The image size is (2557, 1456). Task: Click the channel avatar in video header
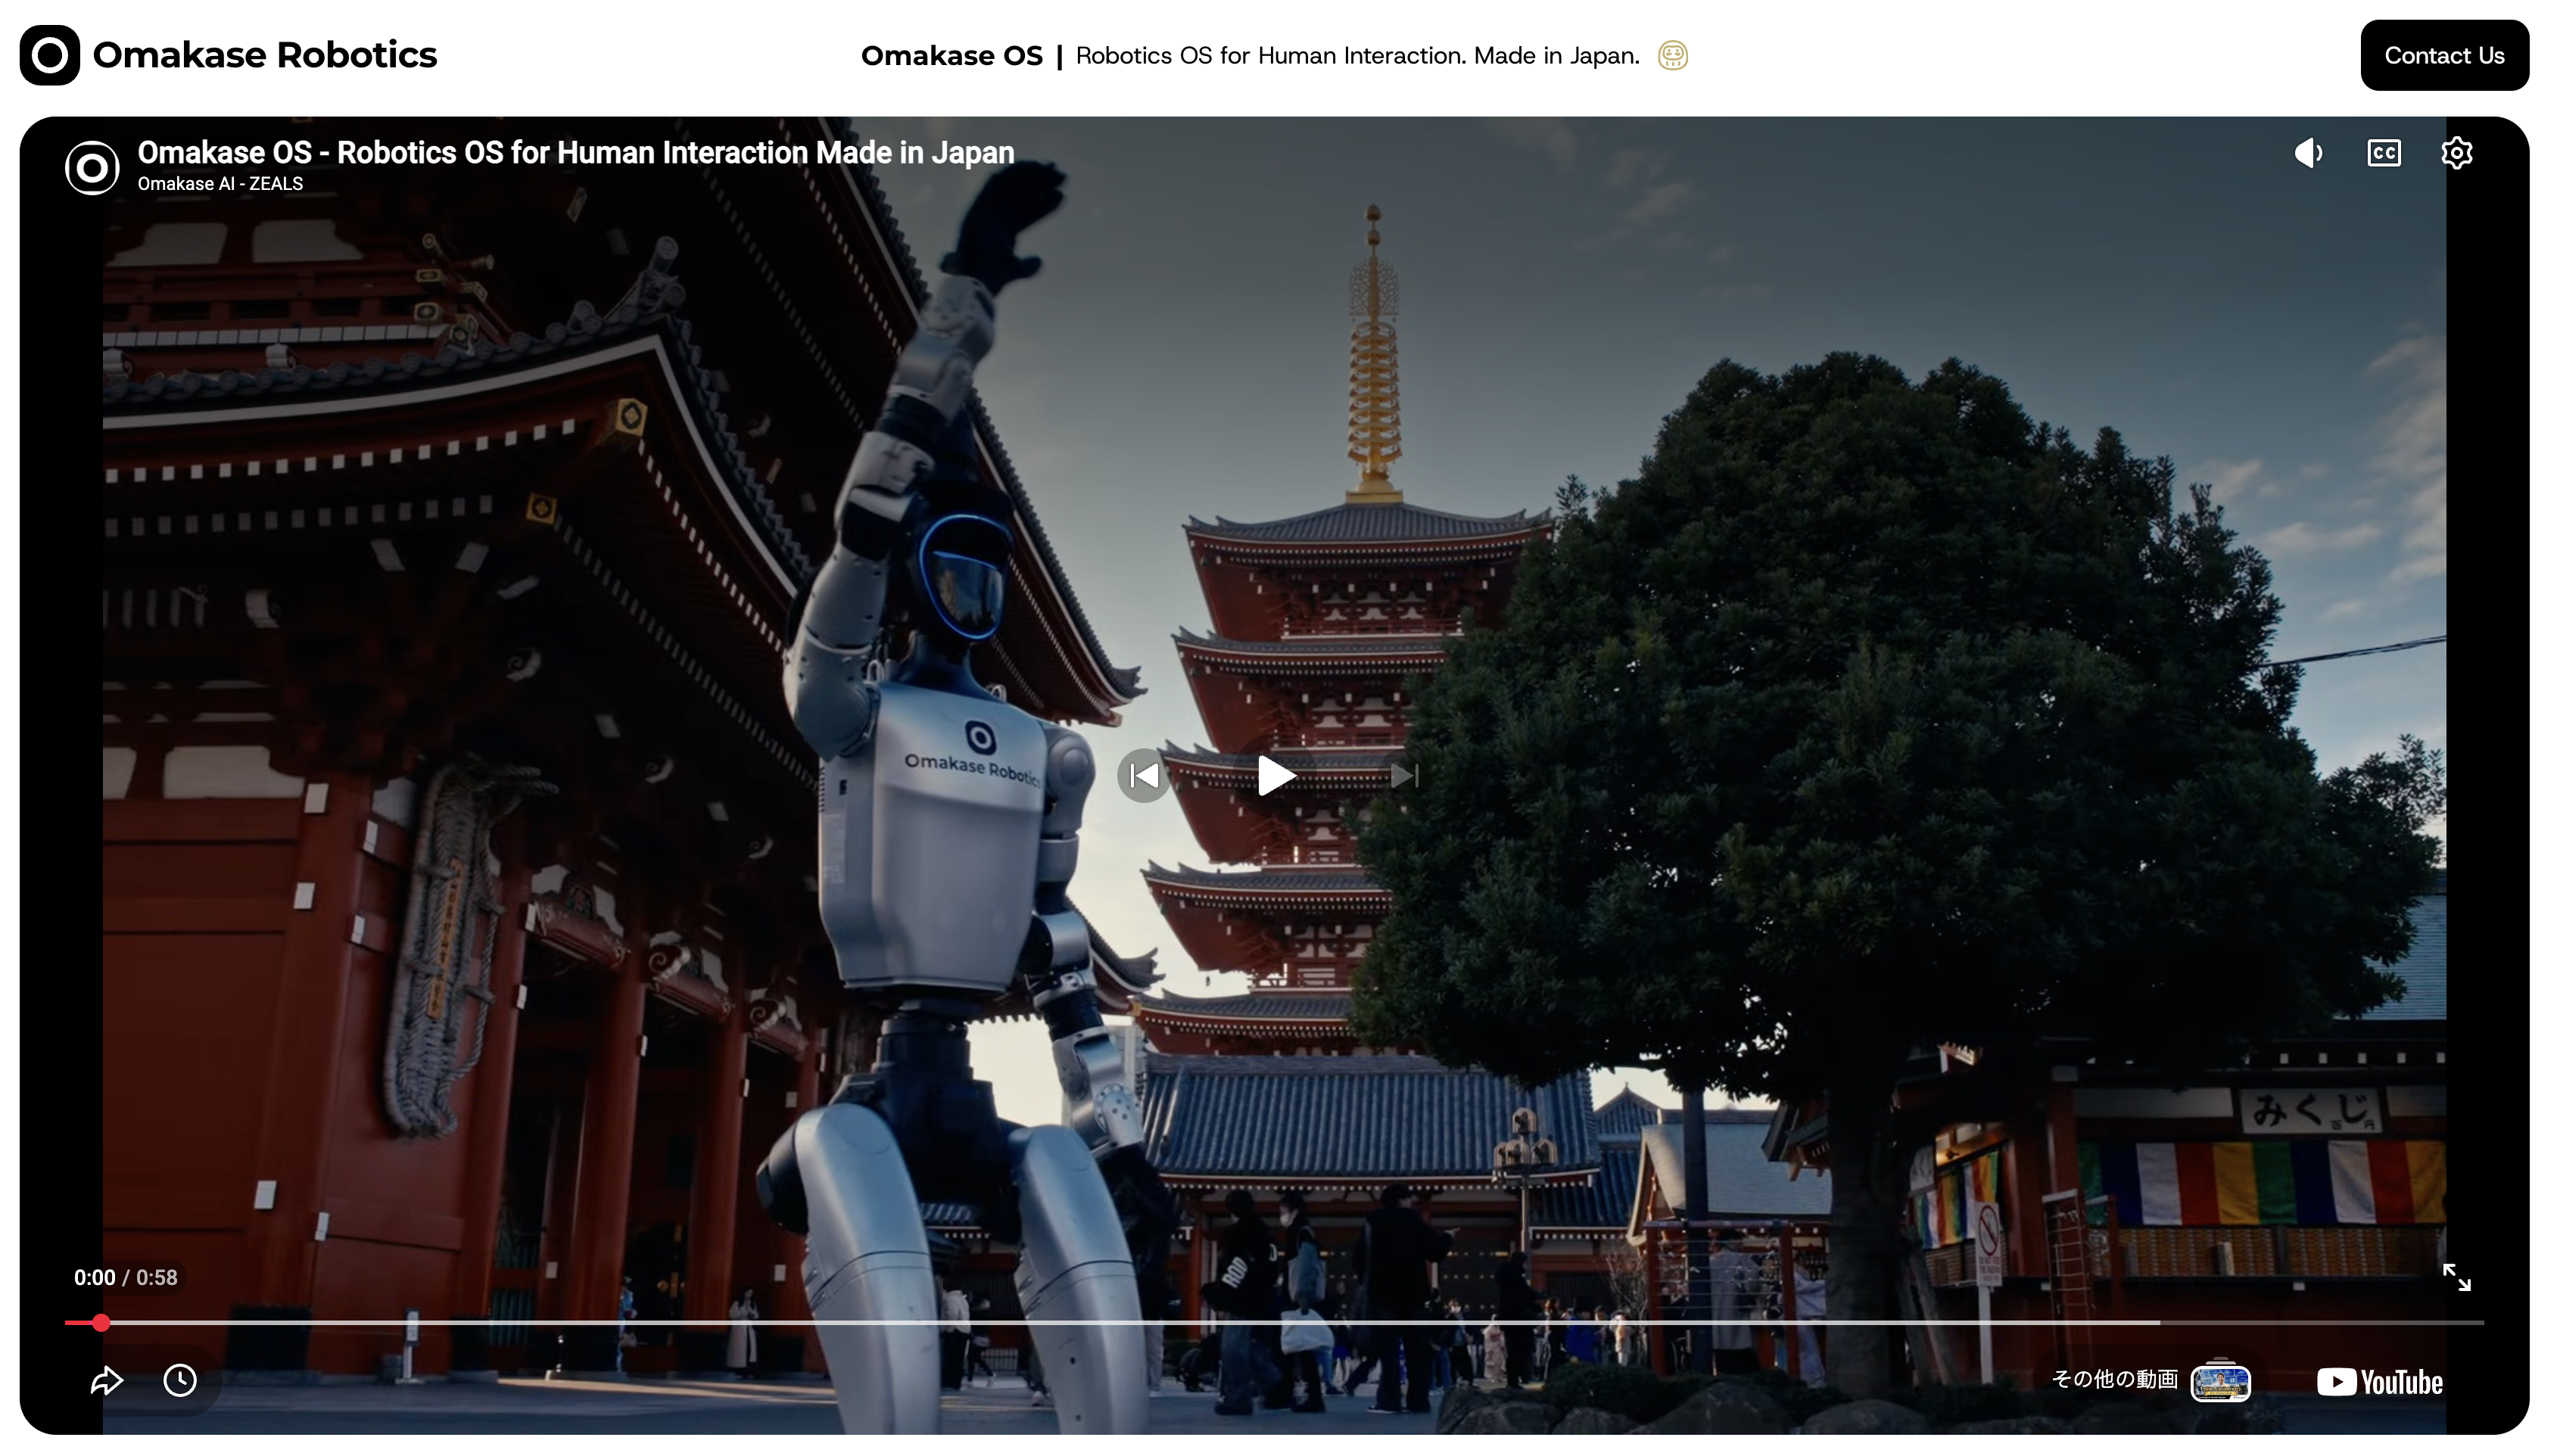pos(92,167)
